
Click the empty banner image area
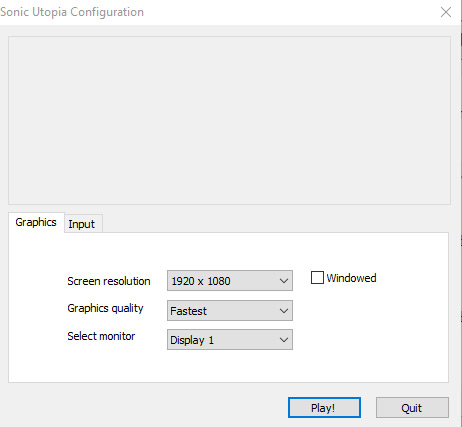(x=229, y=120)
